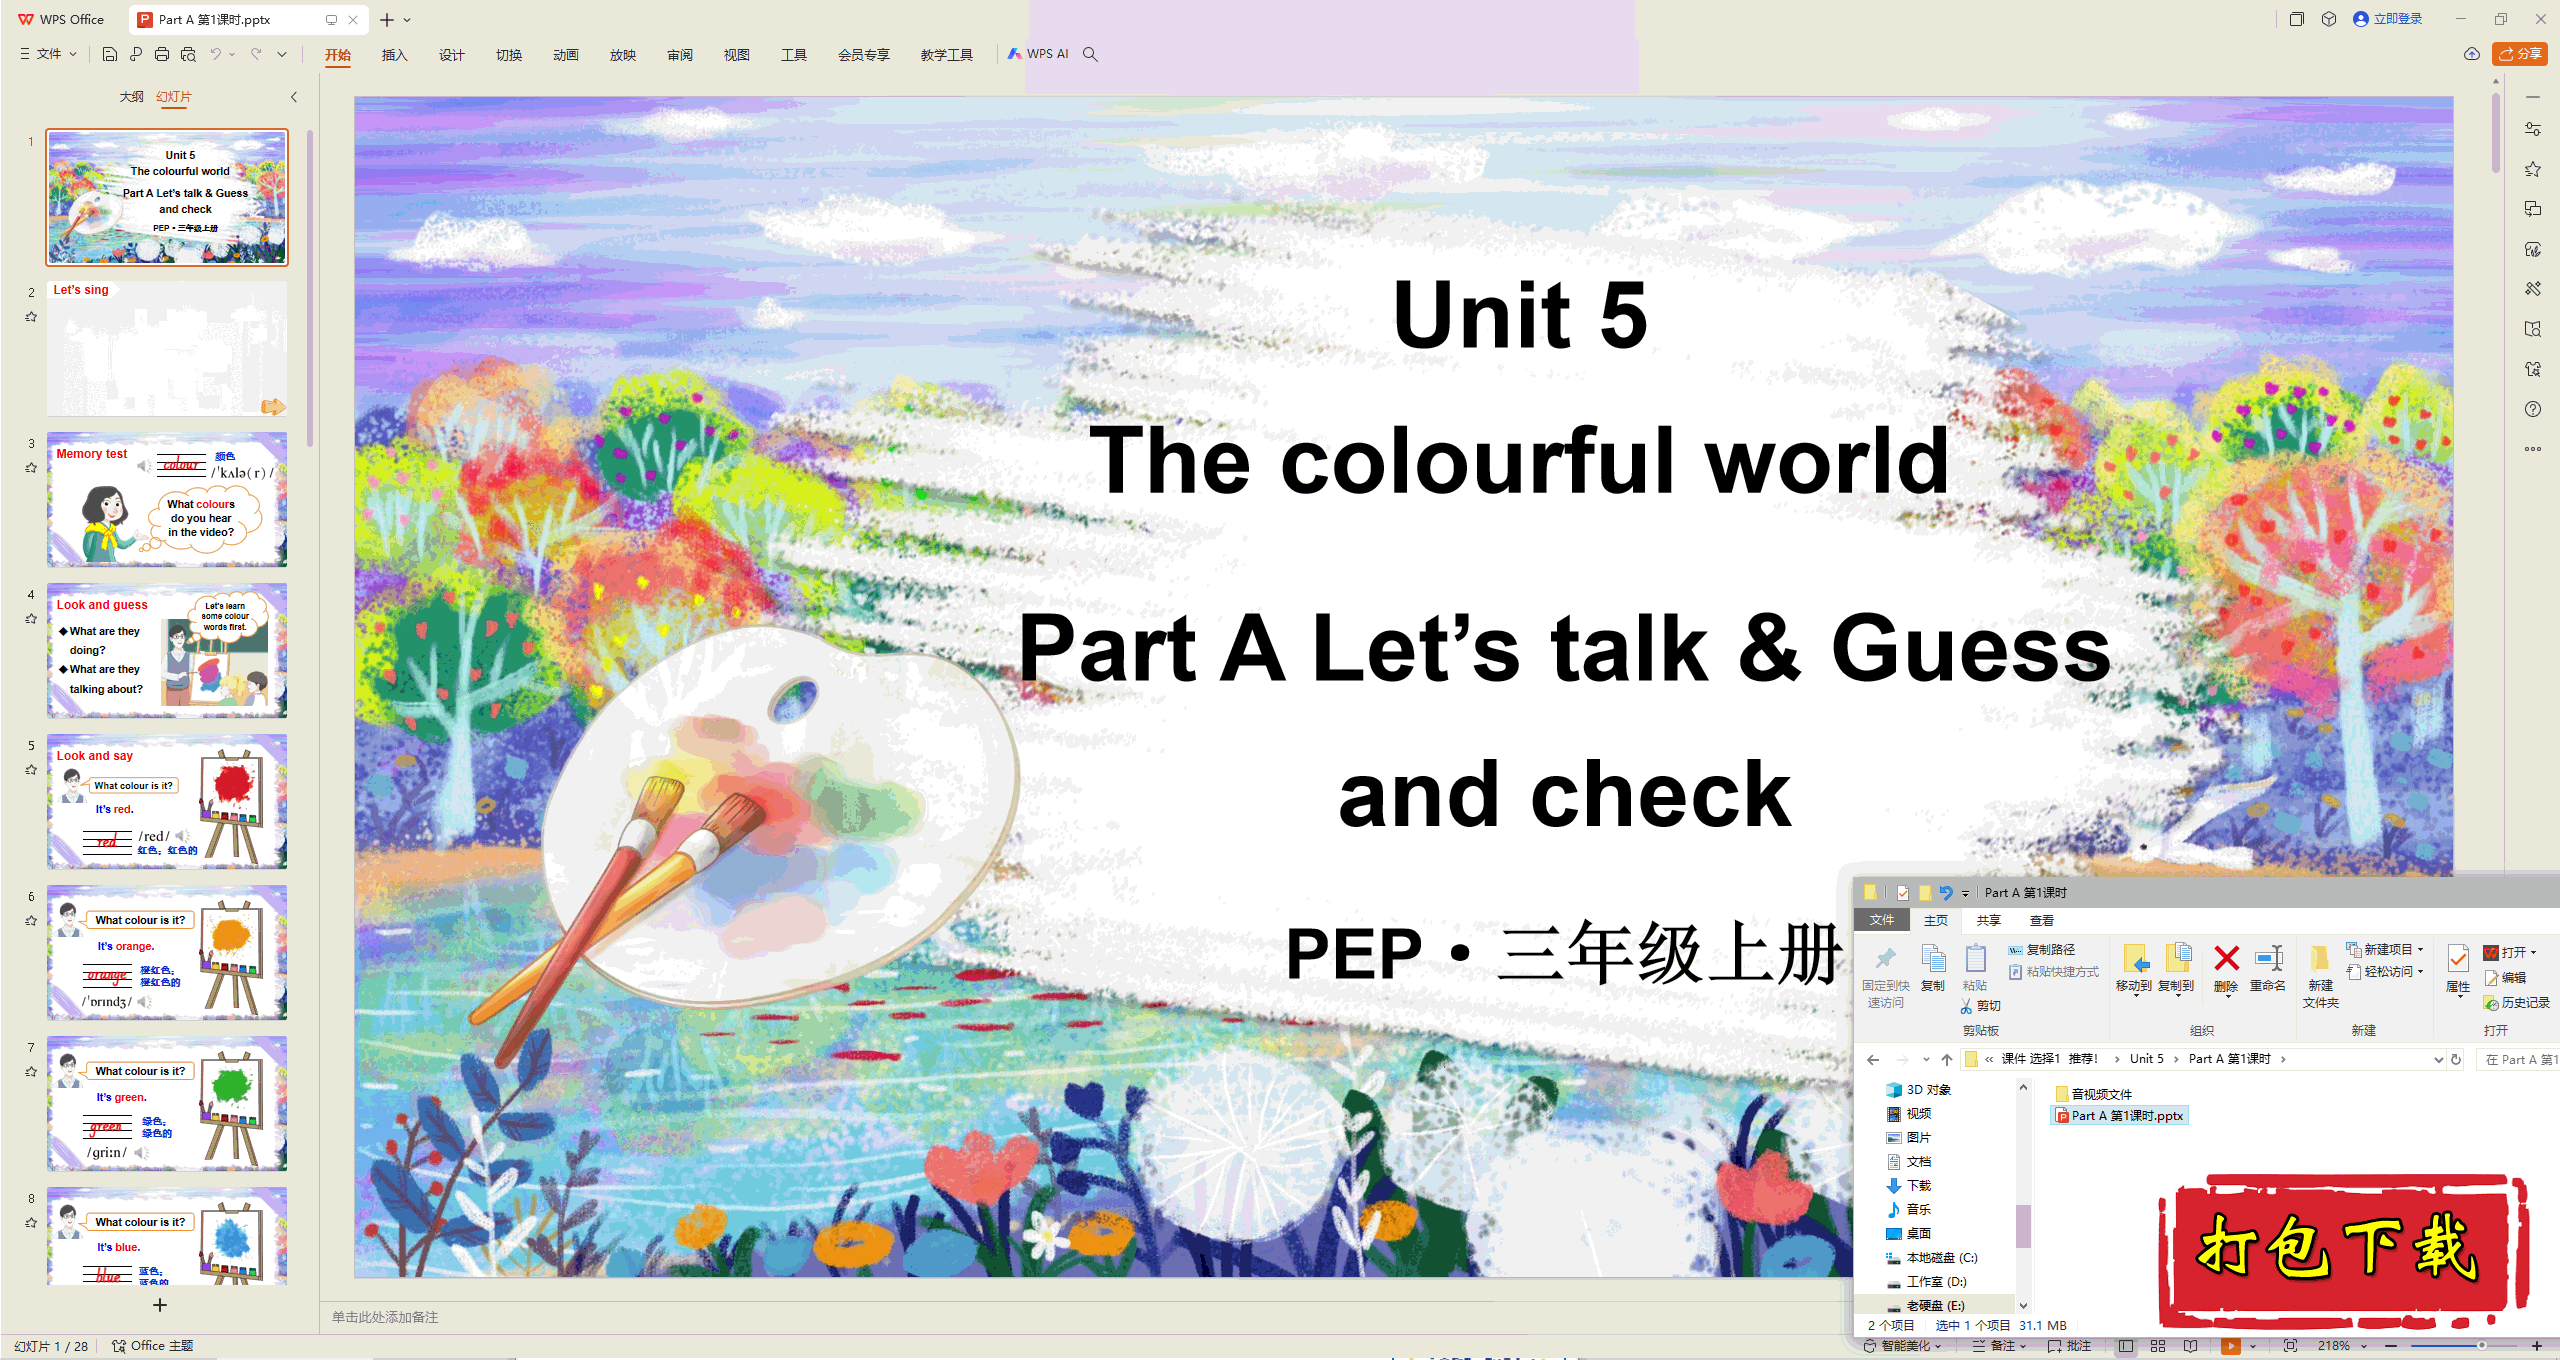Open the WPS search magnifier icon

[1090, 54]
